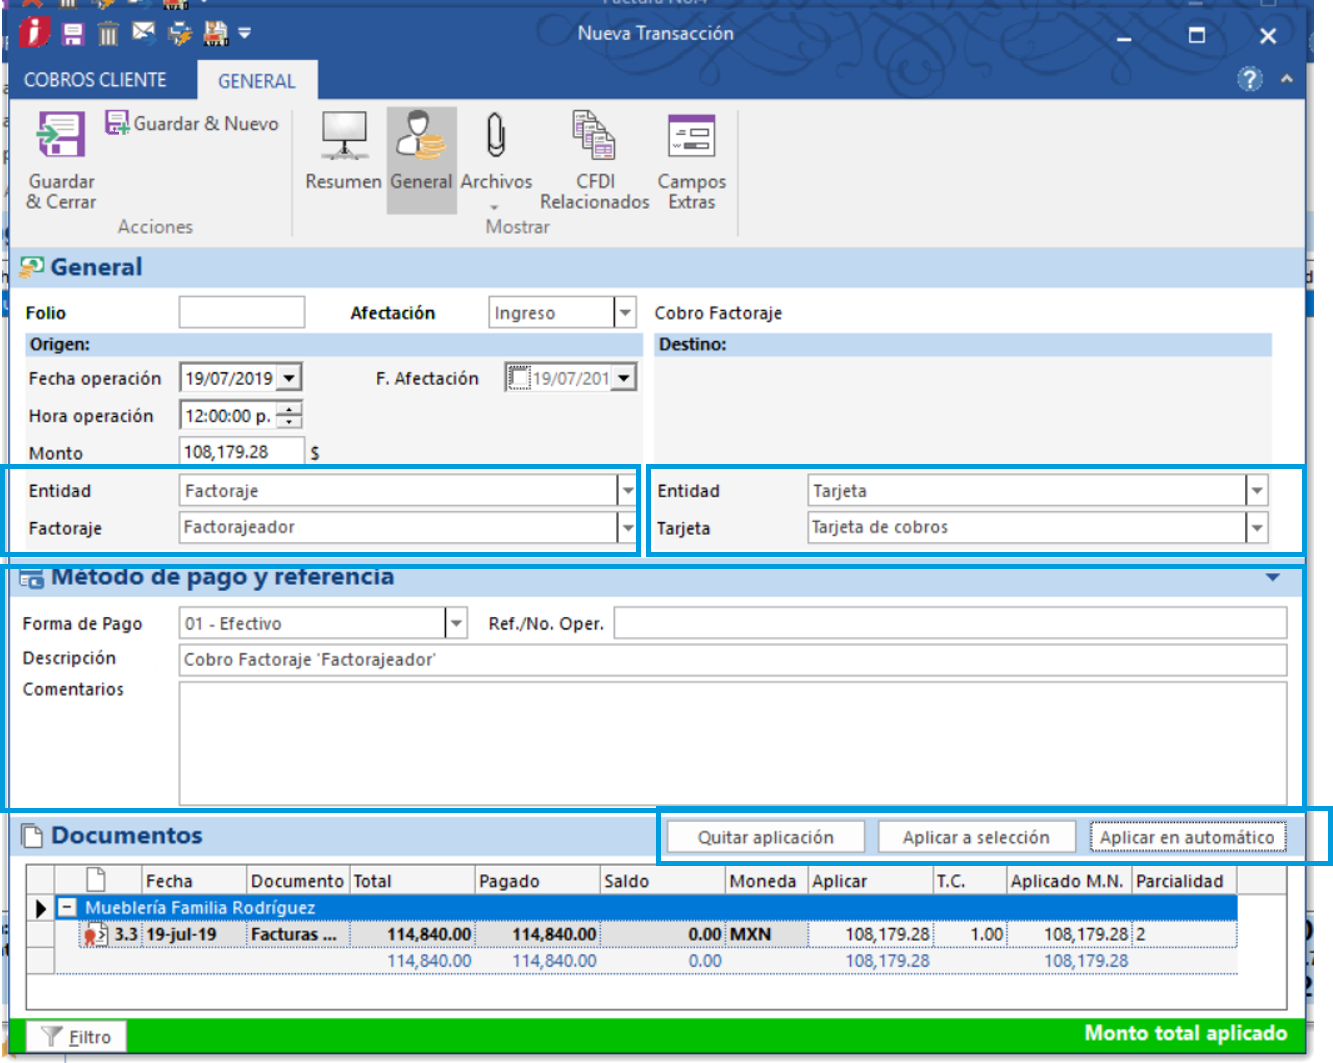The height and width of the screenshot is (1063, 1333).
Task: Expand the Forma de Pago dropdown
Action: 456,623
